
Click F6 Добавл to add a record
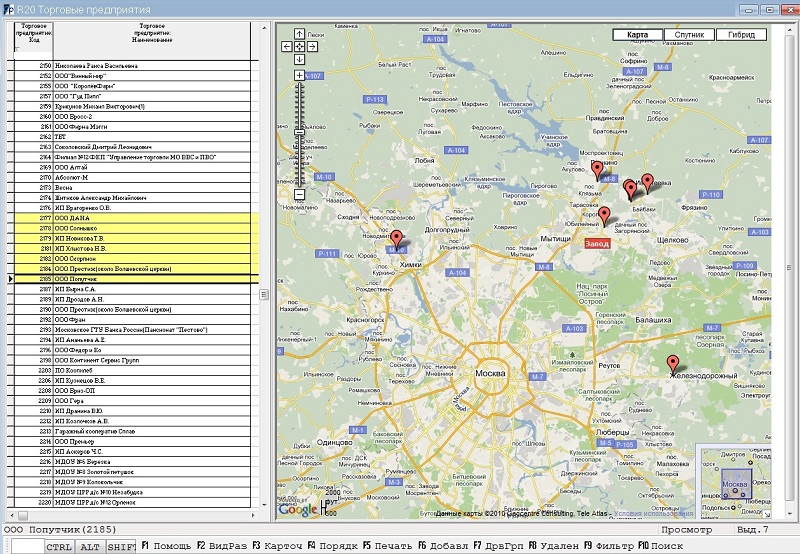(443, 546)
